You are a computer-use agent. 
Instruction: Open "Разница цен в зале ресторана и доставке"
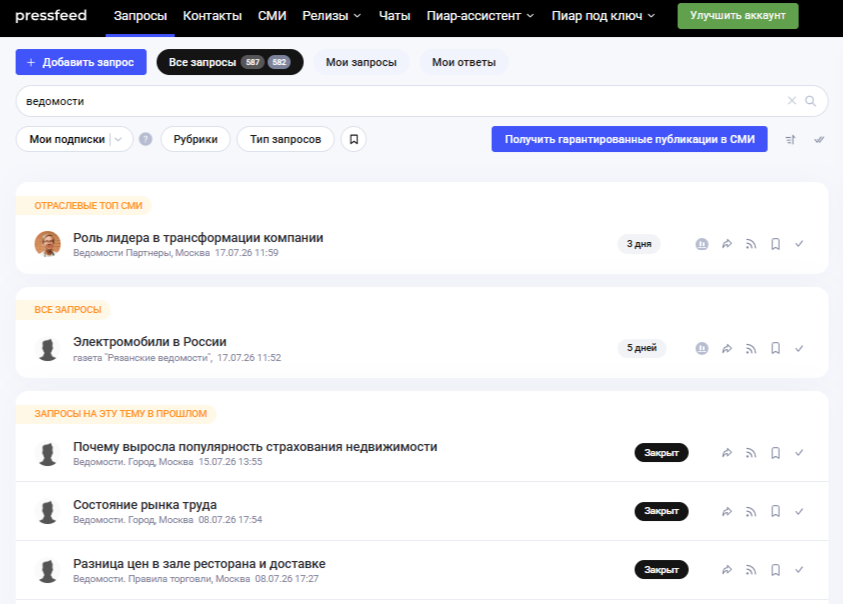point(199,564)
